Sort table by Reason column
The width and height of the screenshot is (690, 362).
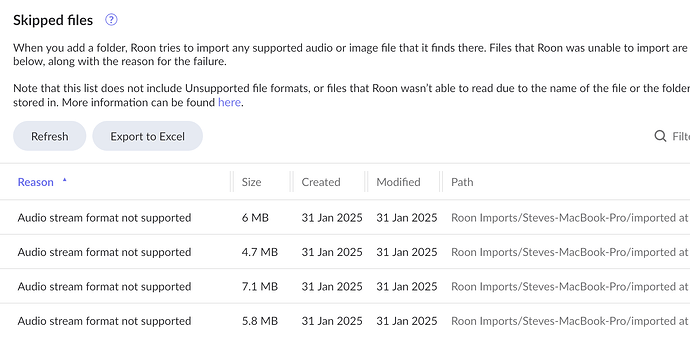[36, 182]
